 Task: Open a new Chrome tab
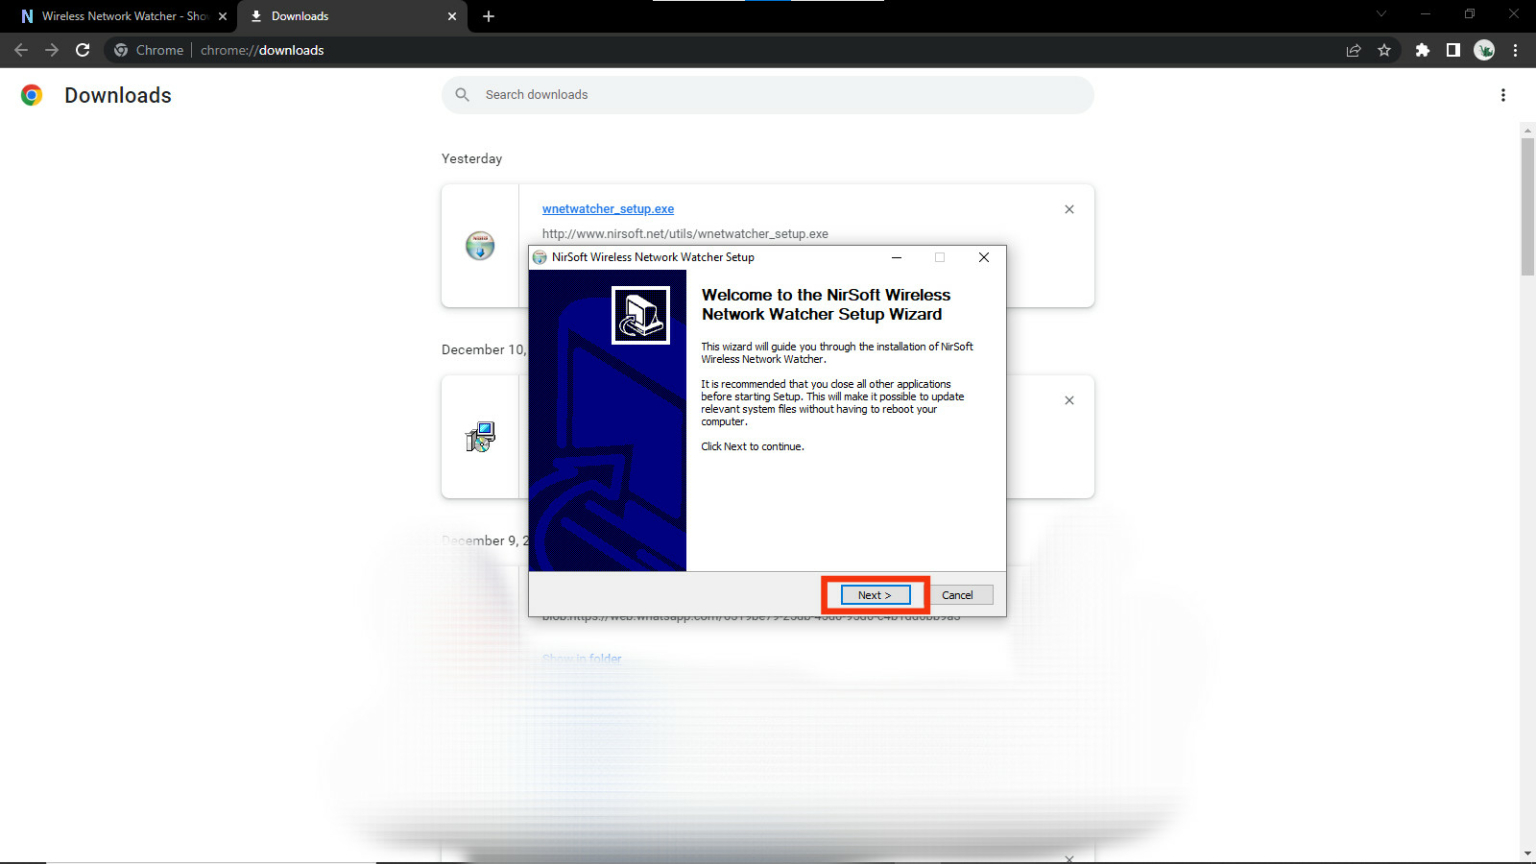click(488, 16)
